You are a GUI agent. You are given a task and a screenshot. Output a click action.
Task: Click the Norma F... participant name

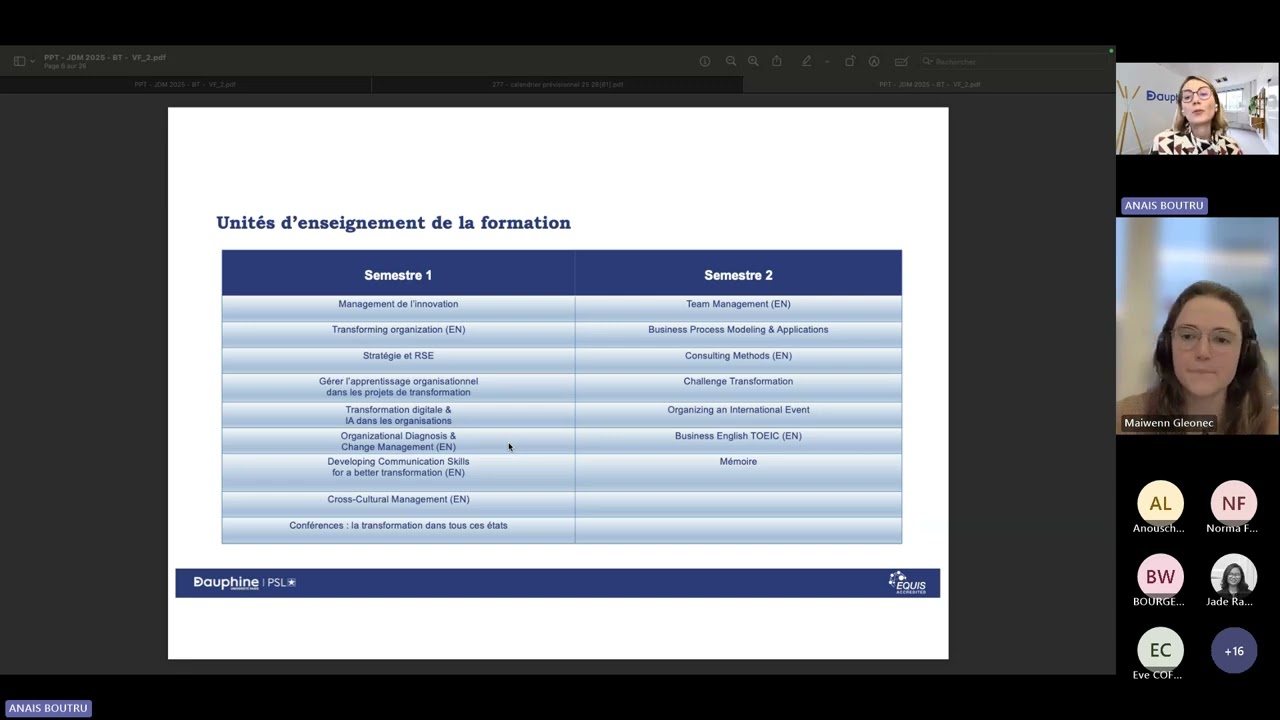[x=1233, y=528]
